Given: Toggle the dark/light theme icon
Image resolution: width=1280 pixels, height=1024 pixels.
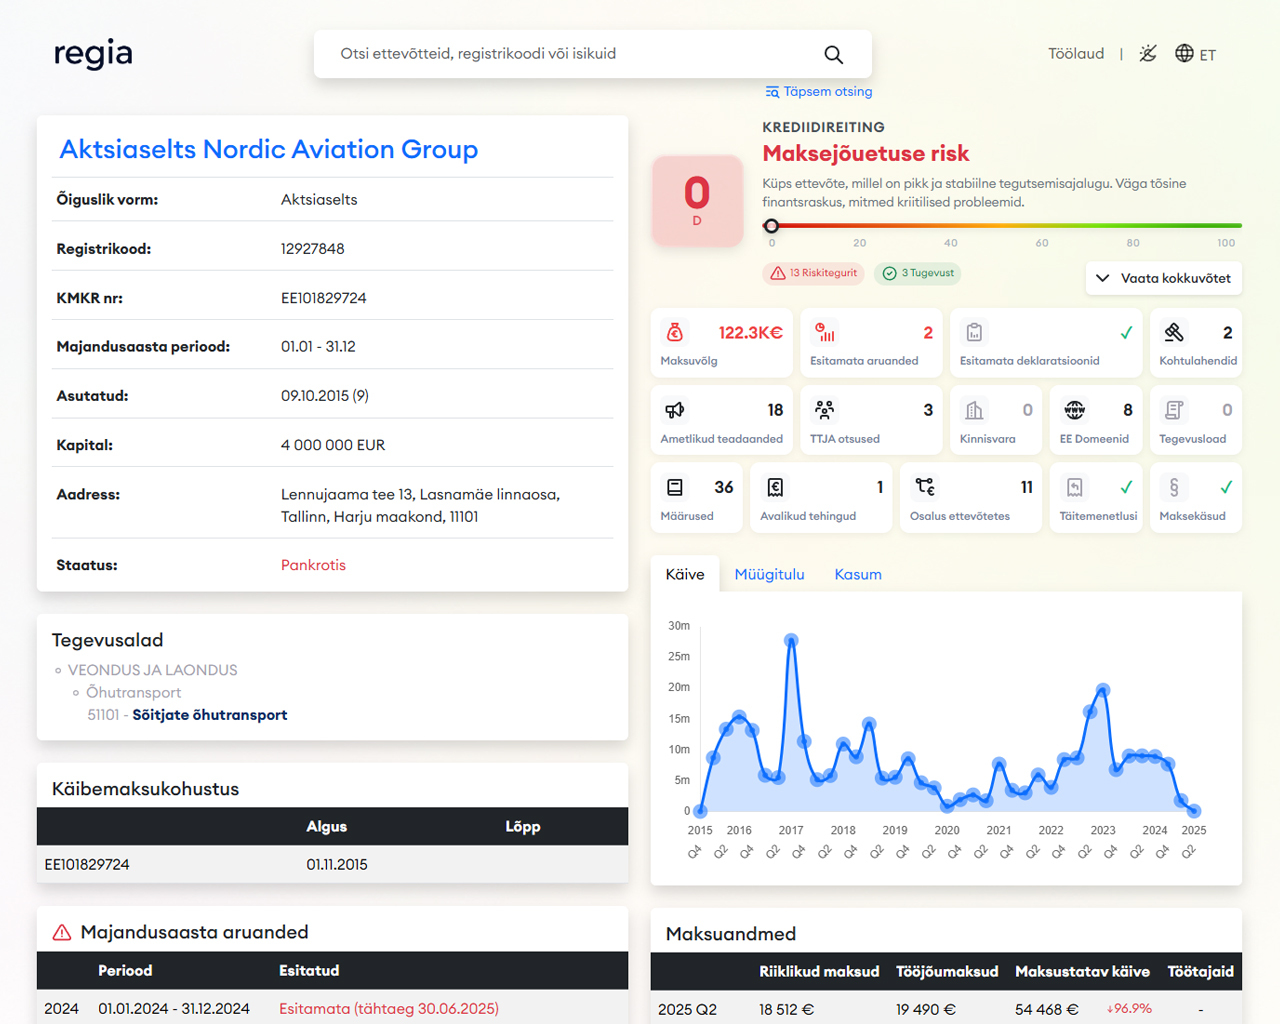Looking at the screenshot, I should 1148,54.
